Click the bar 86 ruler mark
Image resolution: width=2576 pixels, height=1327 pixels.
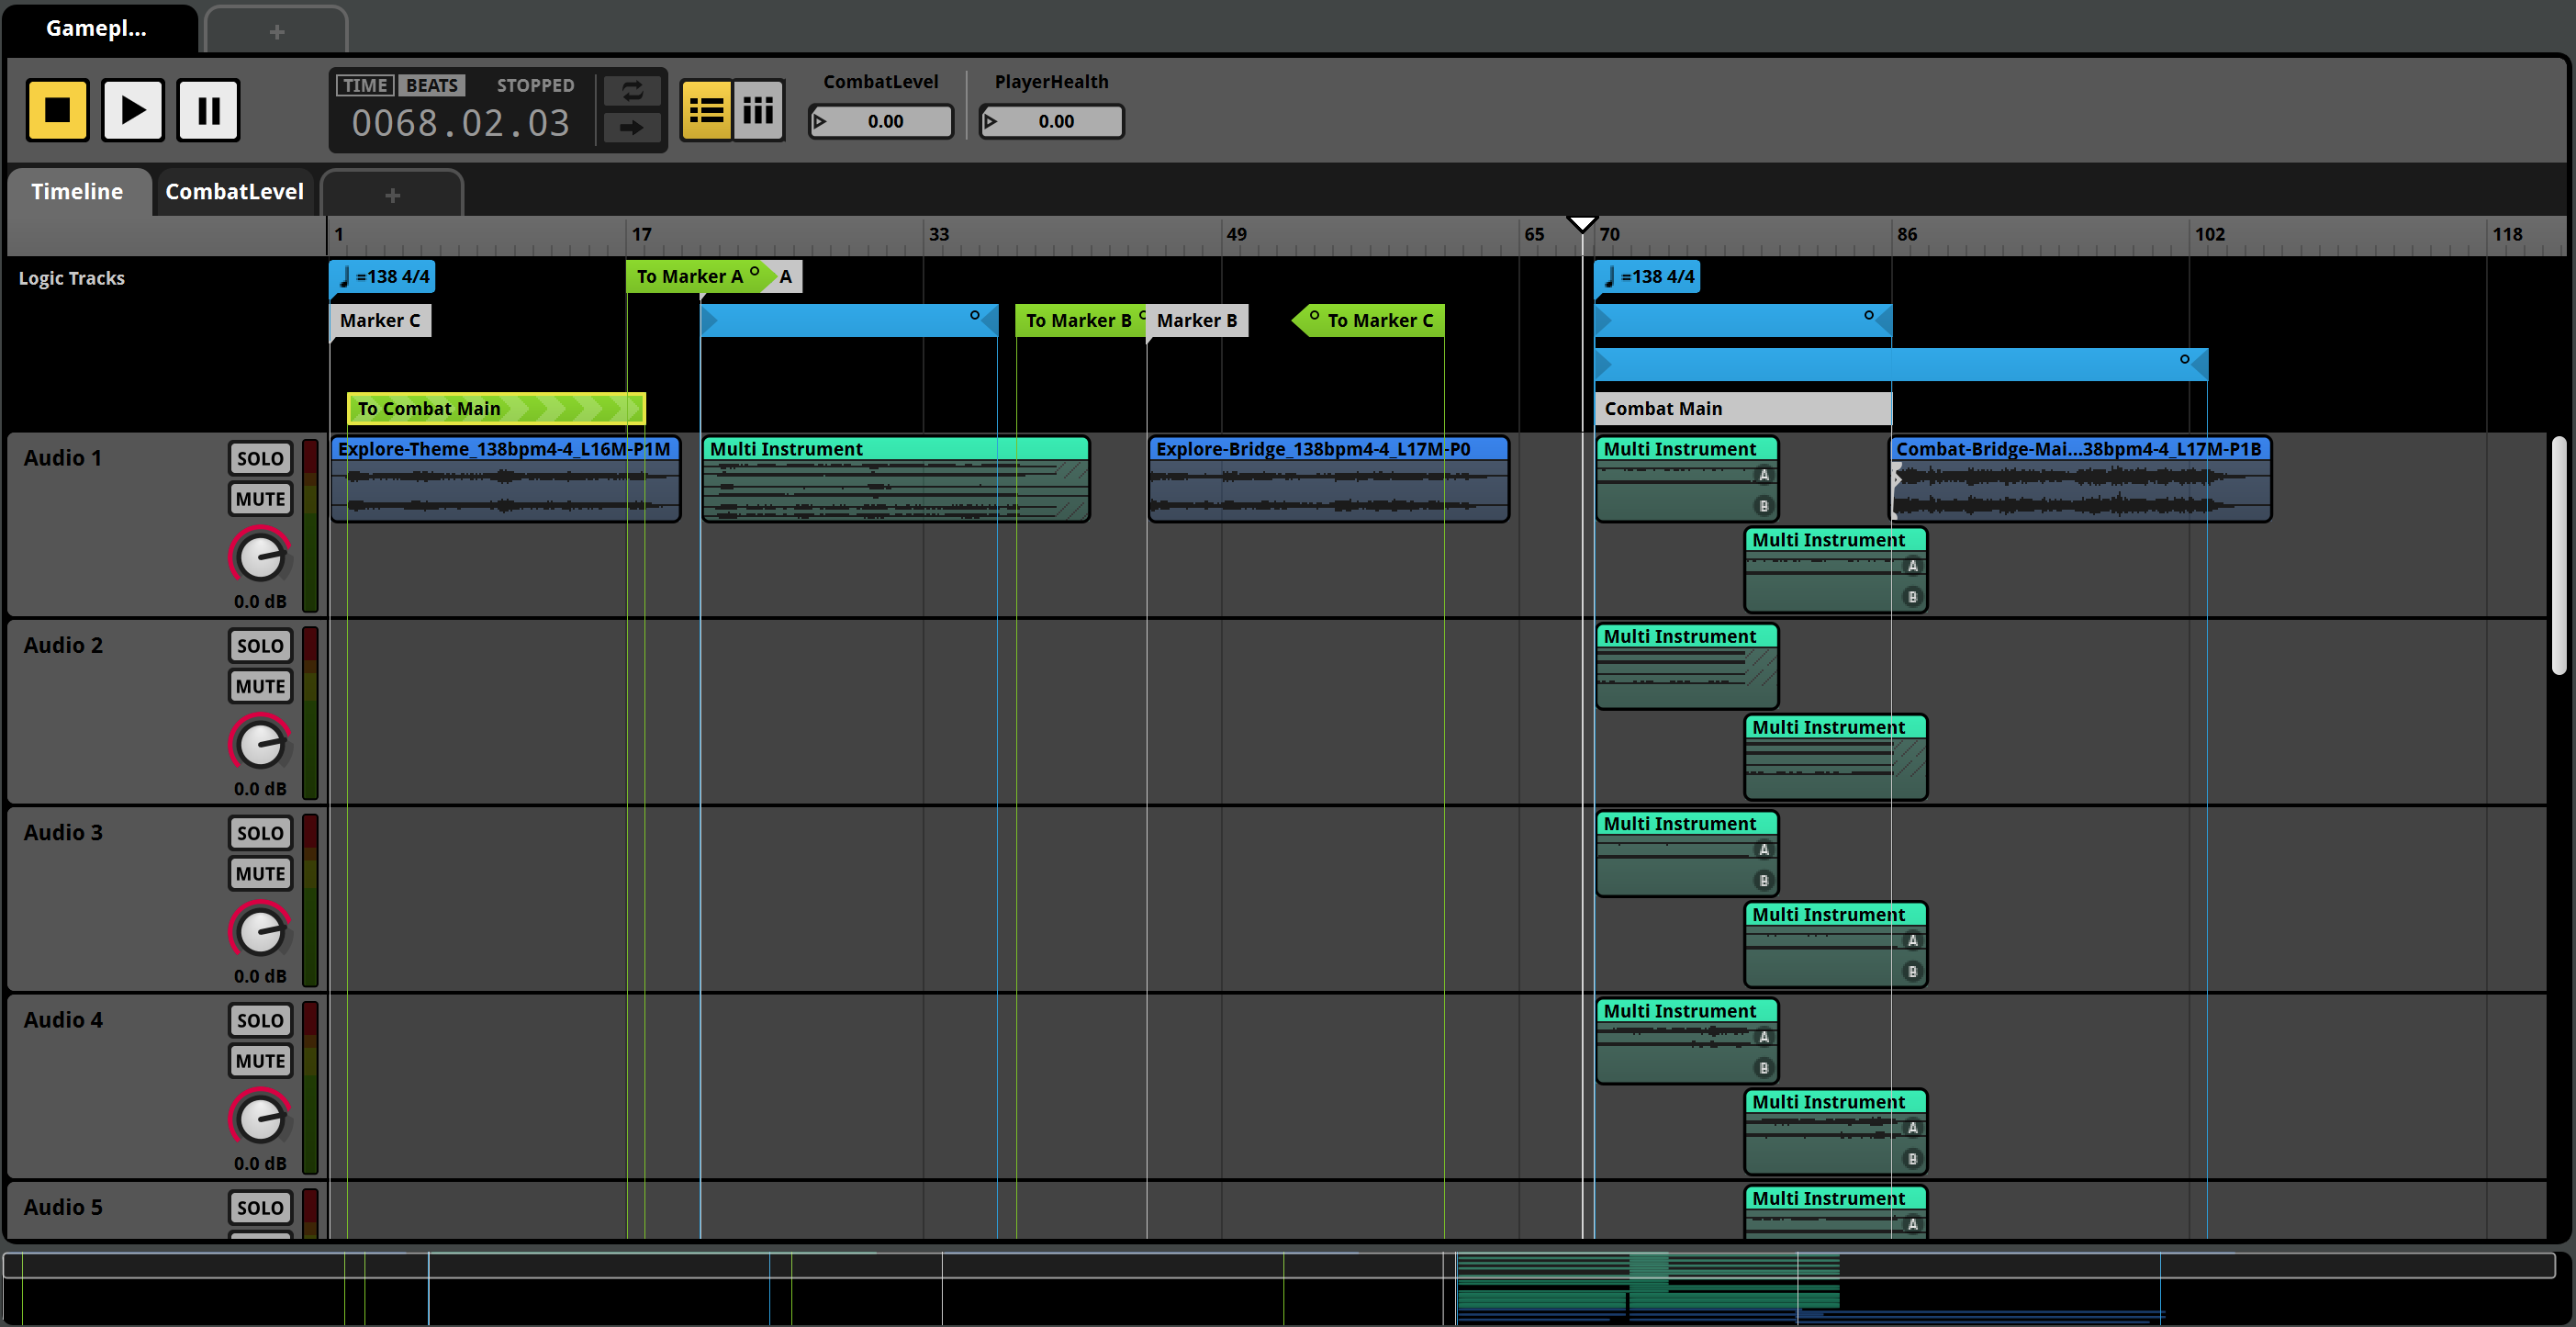pos(1907,234)
